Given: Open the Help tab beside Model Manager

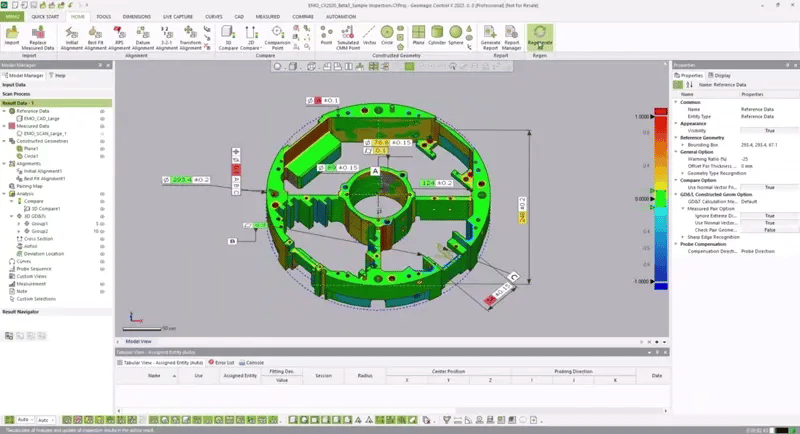Looking at the screenshot, I should pyautogui.click(x=59, y=75).
